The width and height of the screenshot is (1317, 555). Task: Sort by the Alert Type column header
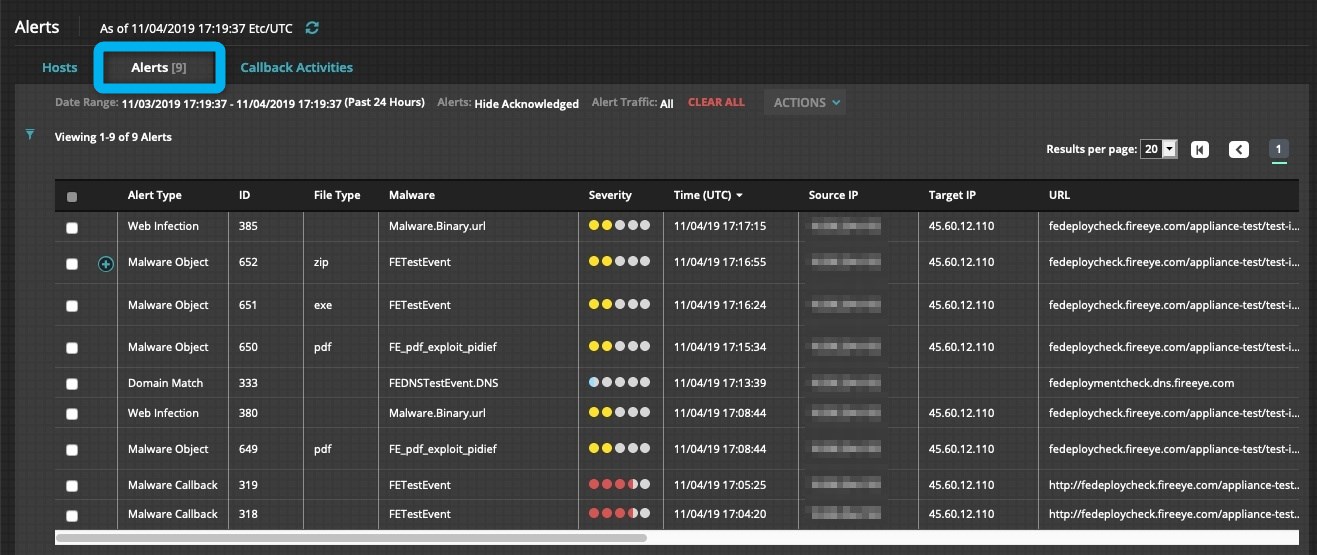tap(155, 195)
